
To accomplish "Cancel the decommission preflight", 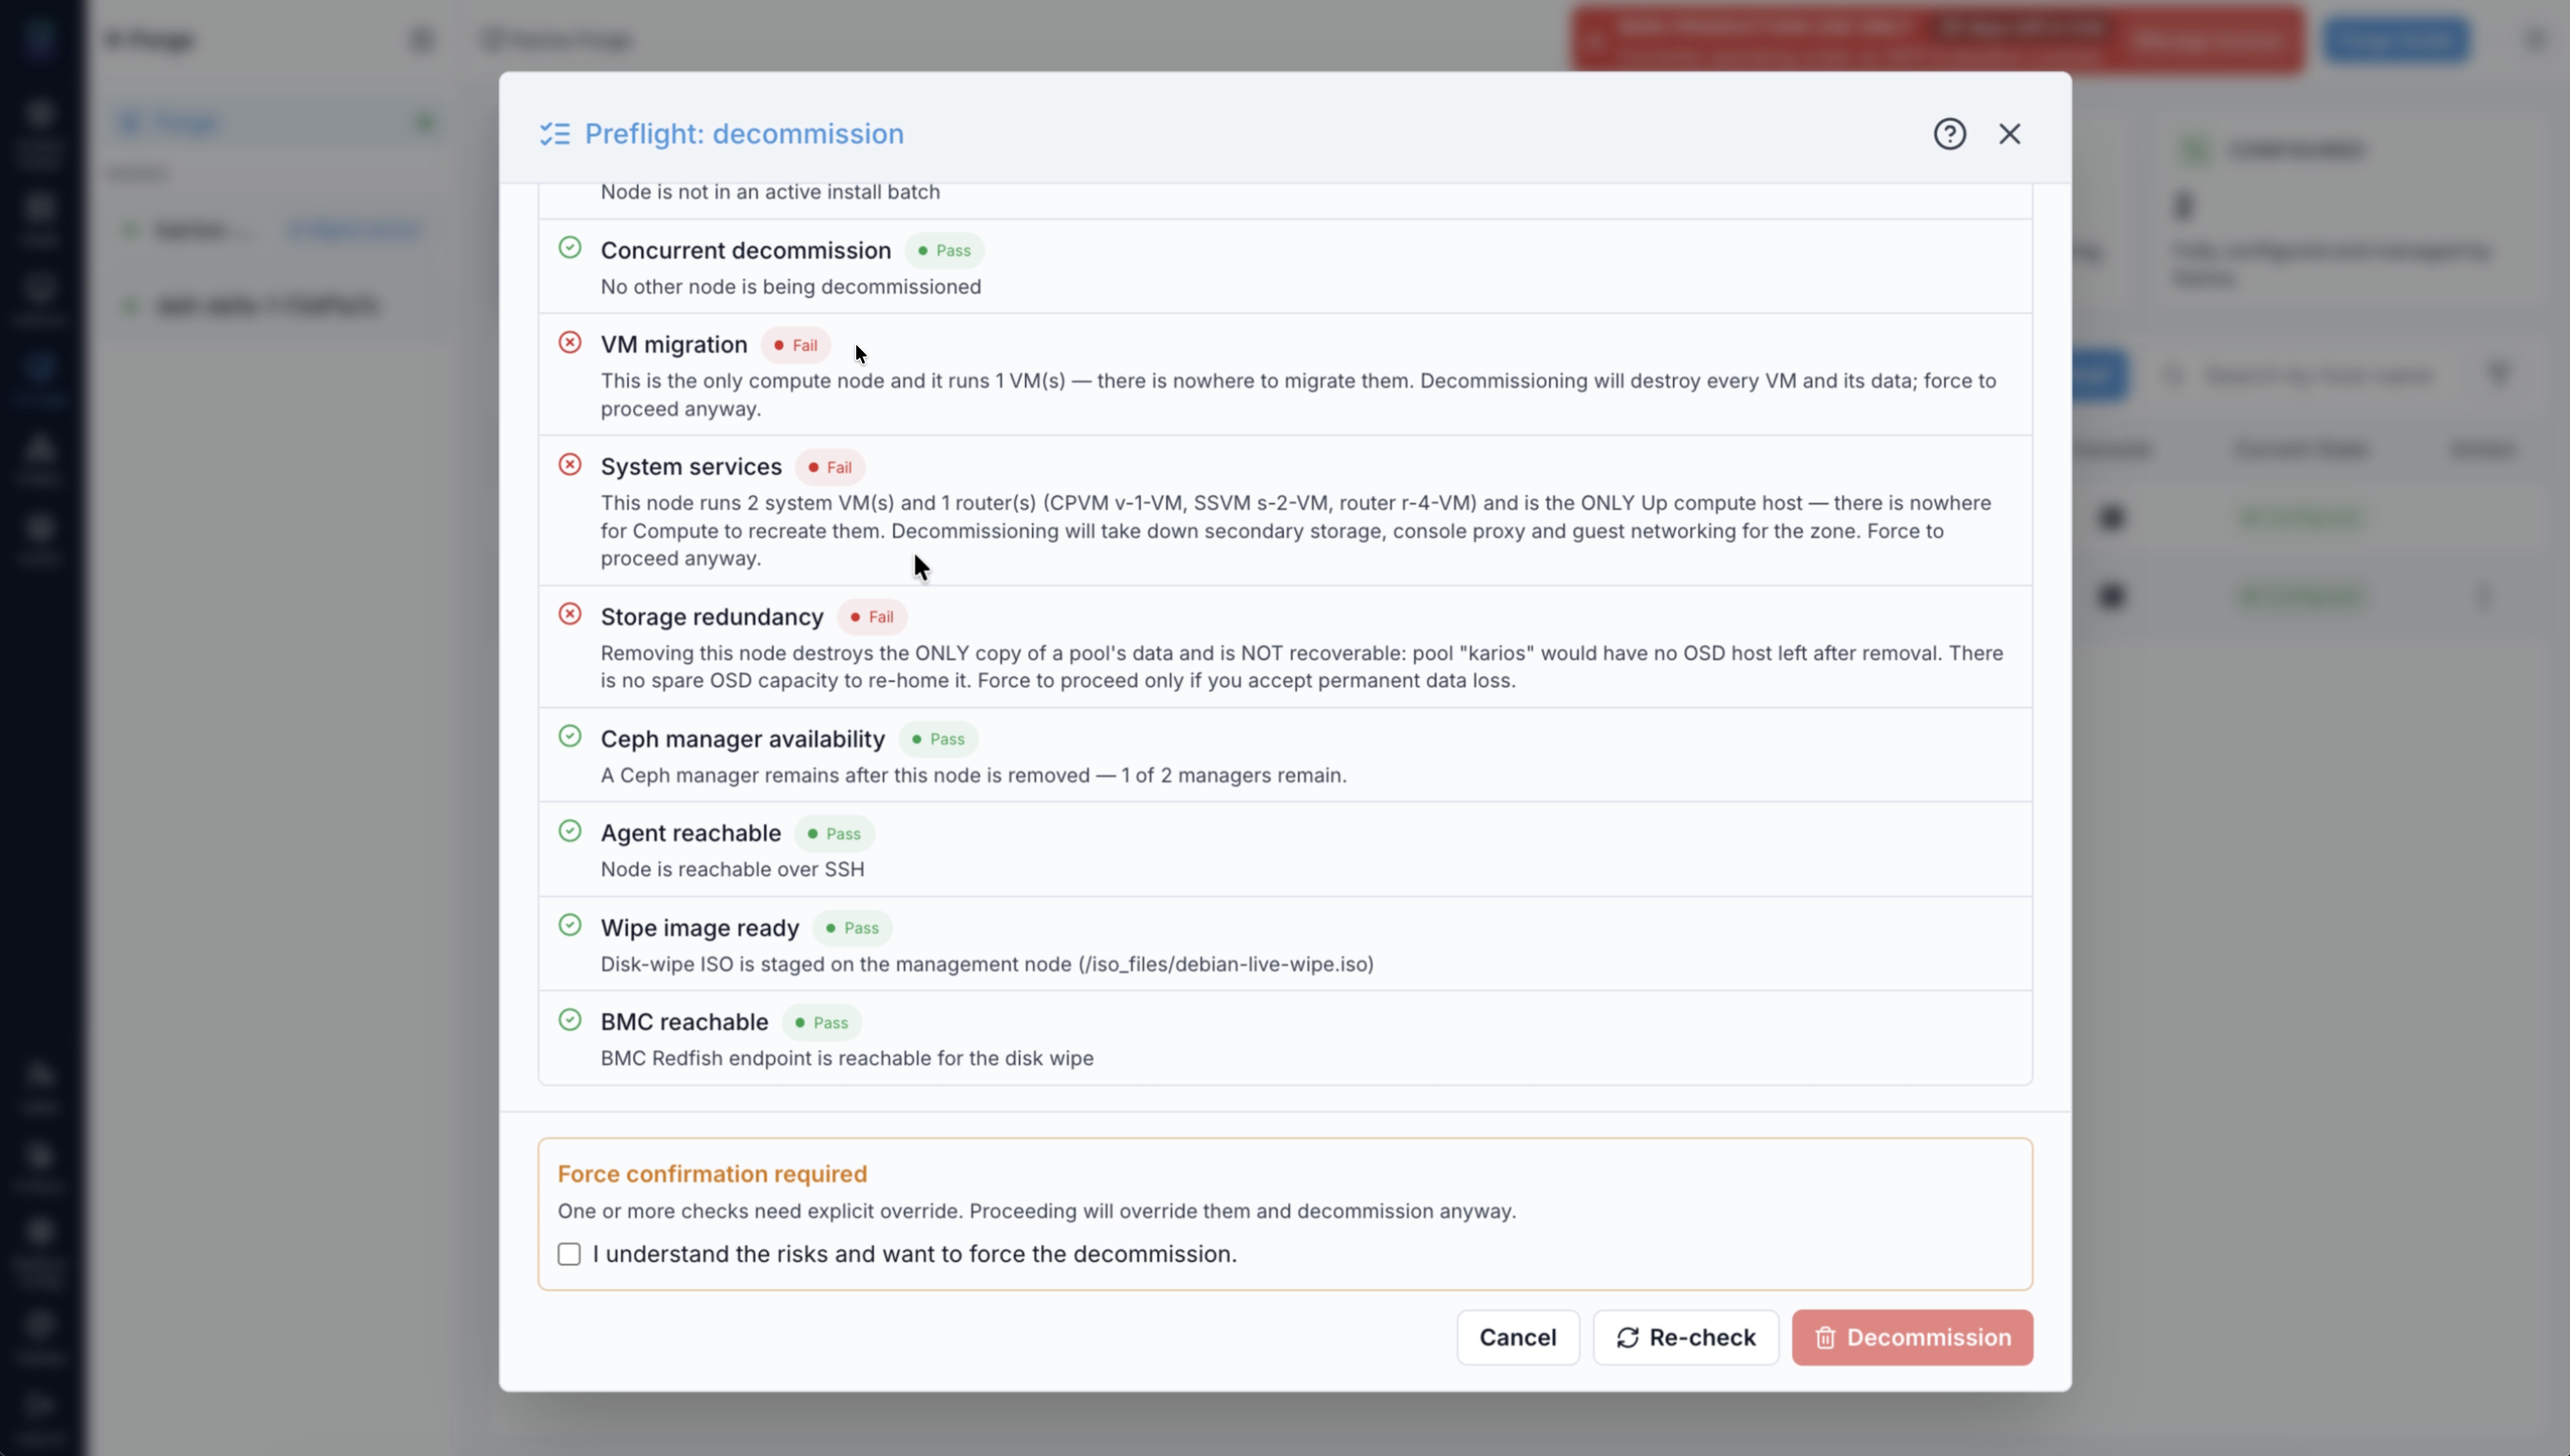I will [1518, 1338].
